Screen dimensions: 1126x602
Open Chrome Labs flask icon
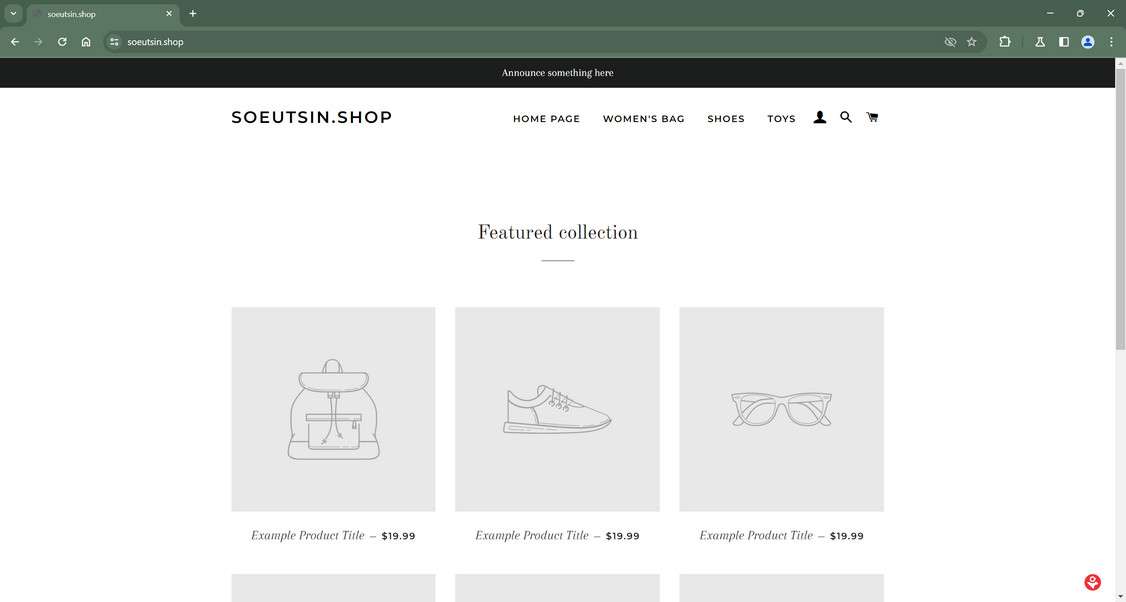coord(1040,42)
